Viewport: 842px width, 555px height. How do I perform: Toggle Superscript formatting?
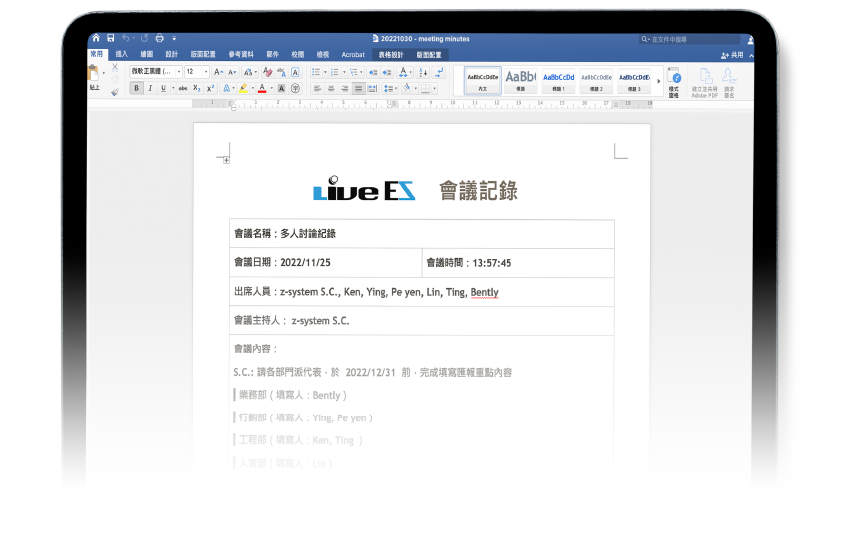point(210,88)
